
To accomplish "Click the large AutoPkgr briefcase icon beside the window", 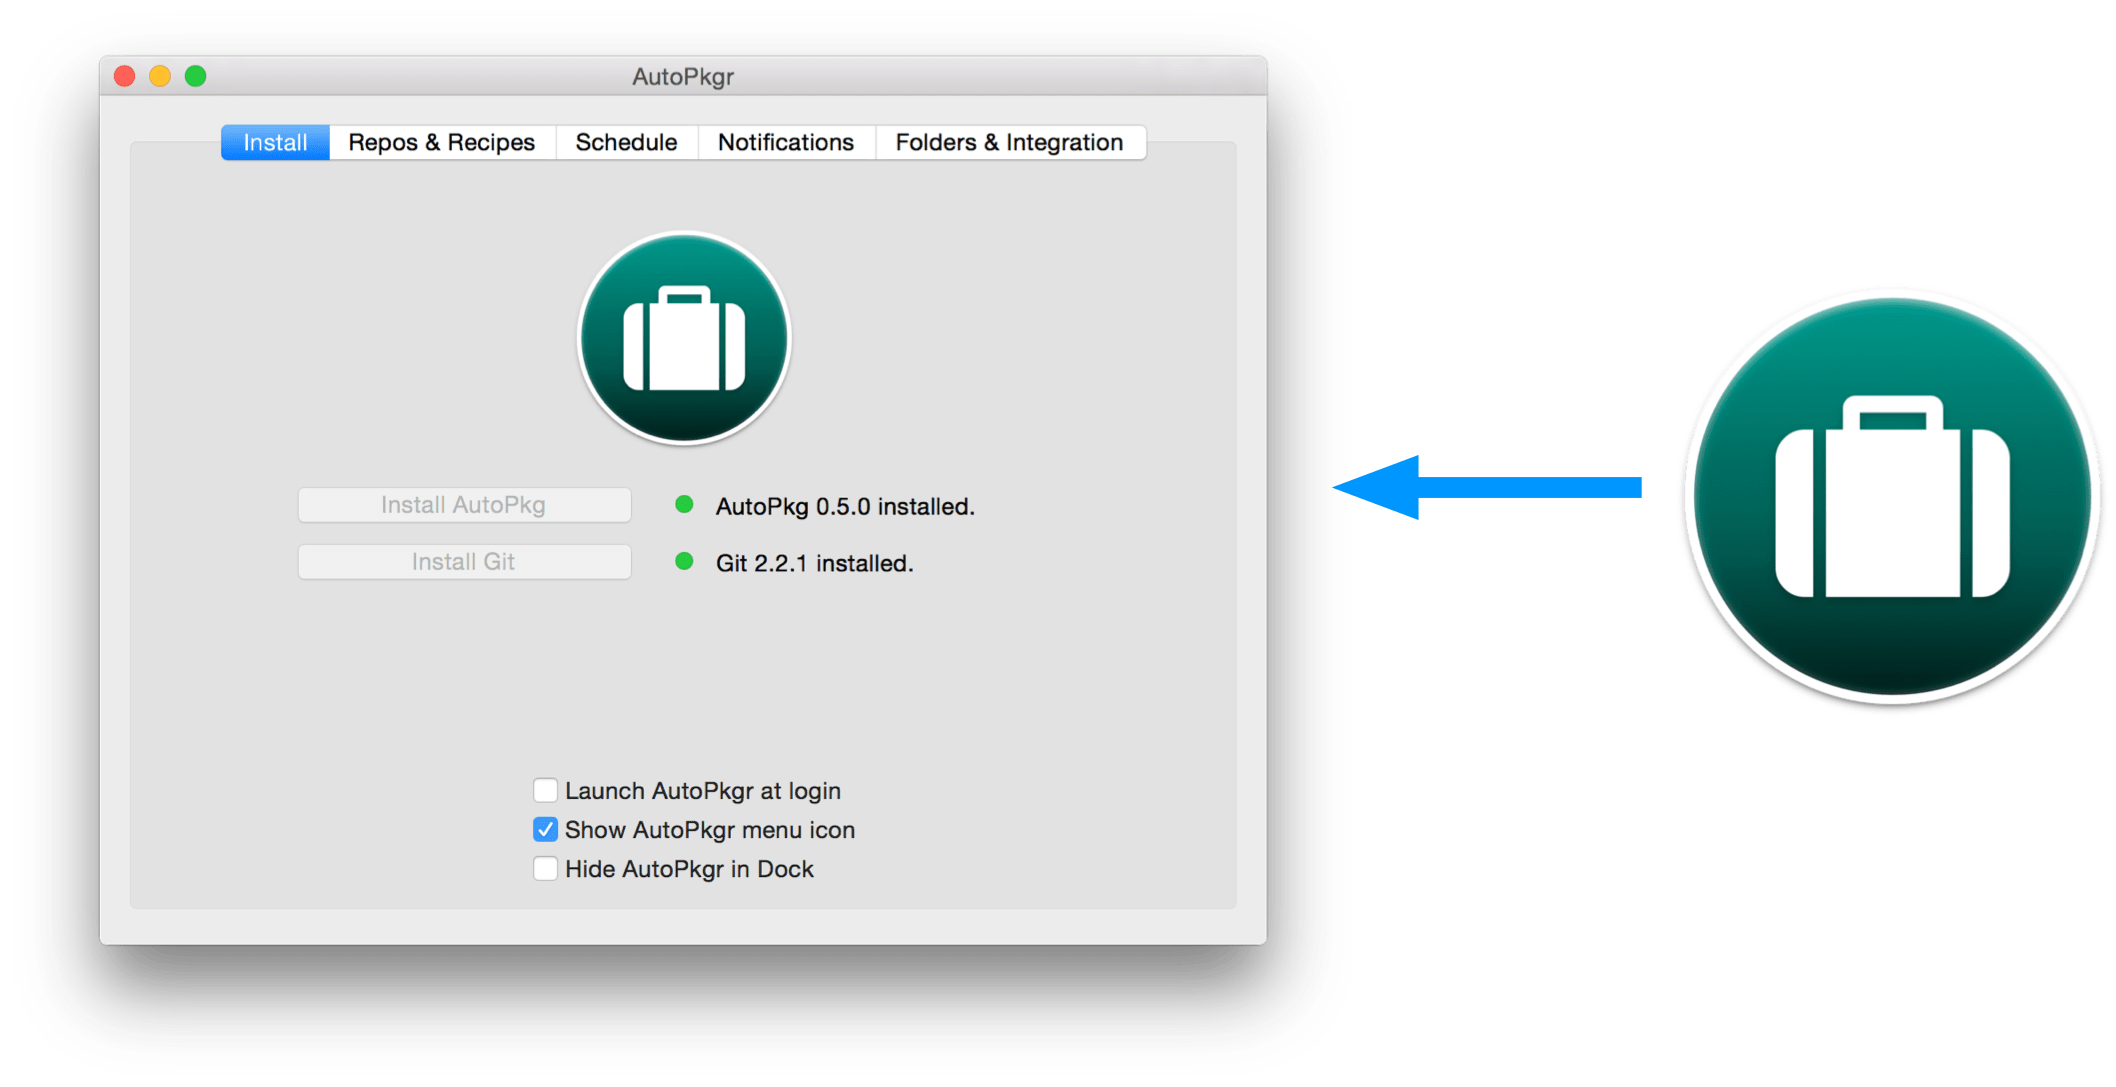I will (1892, 496).
